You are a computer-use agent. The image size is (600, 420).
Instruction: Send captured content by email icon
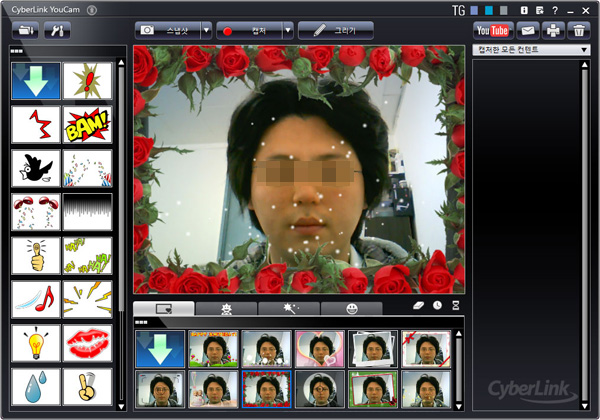528,31
